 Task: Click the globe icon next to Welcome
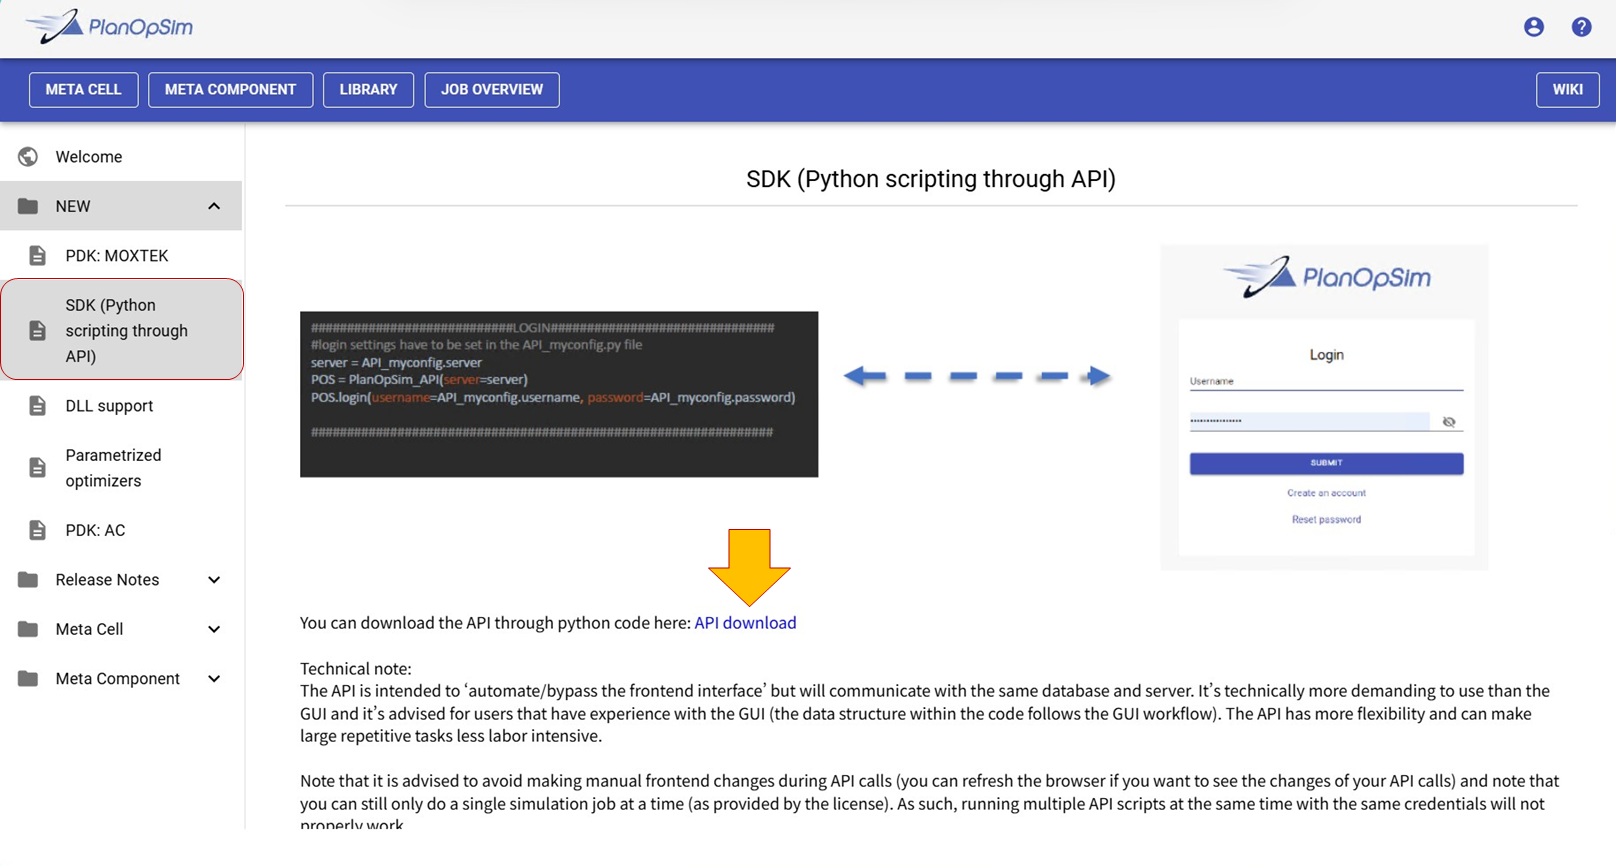click(x=28, y=157)
